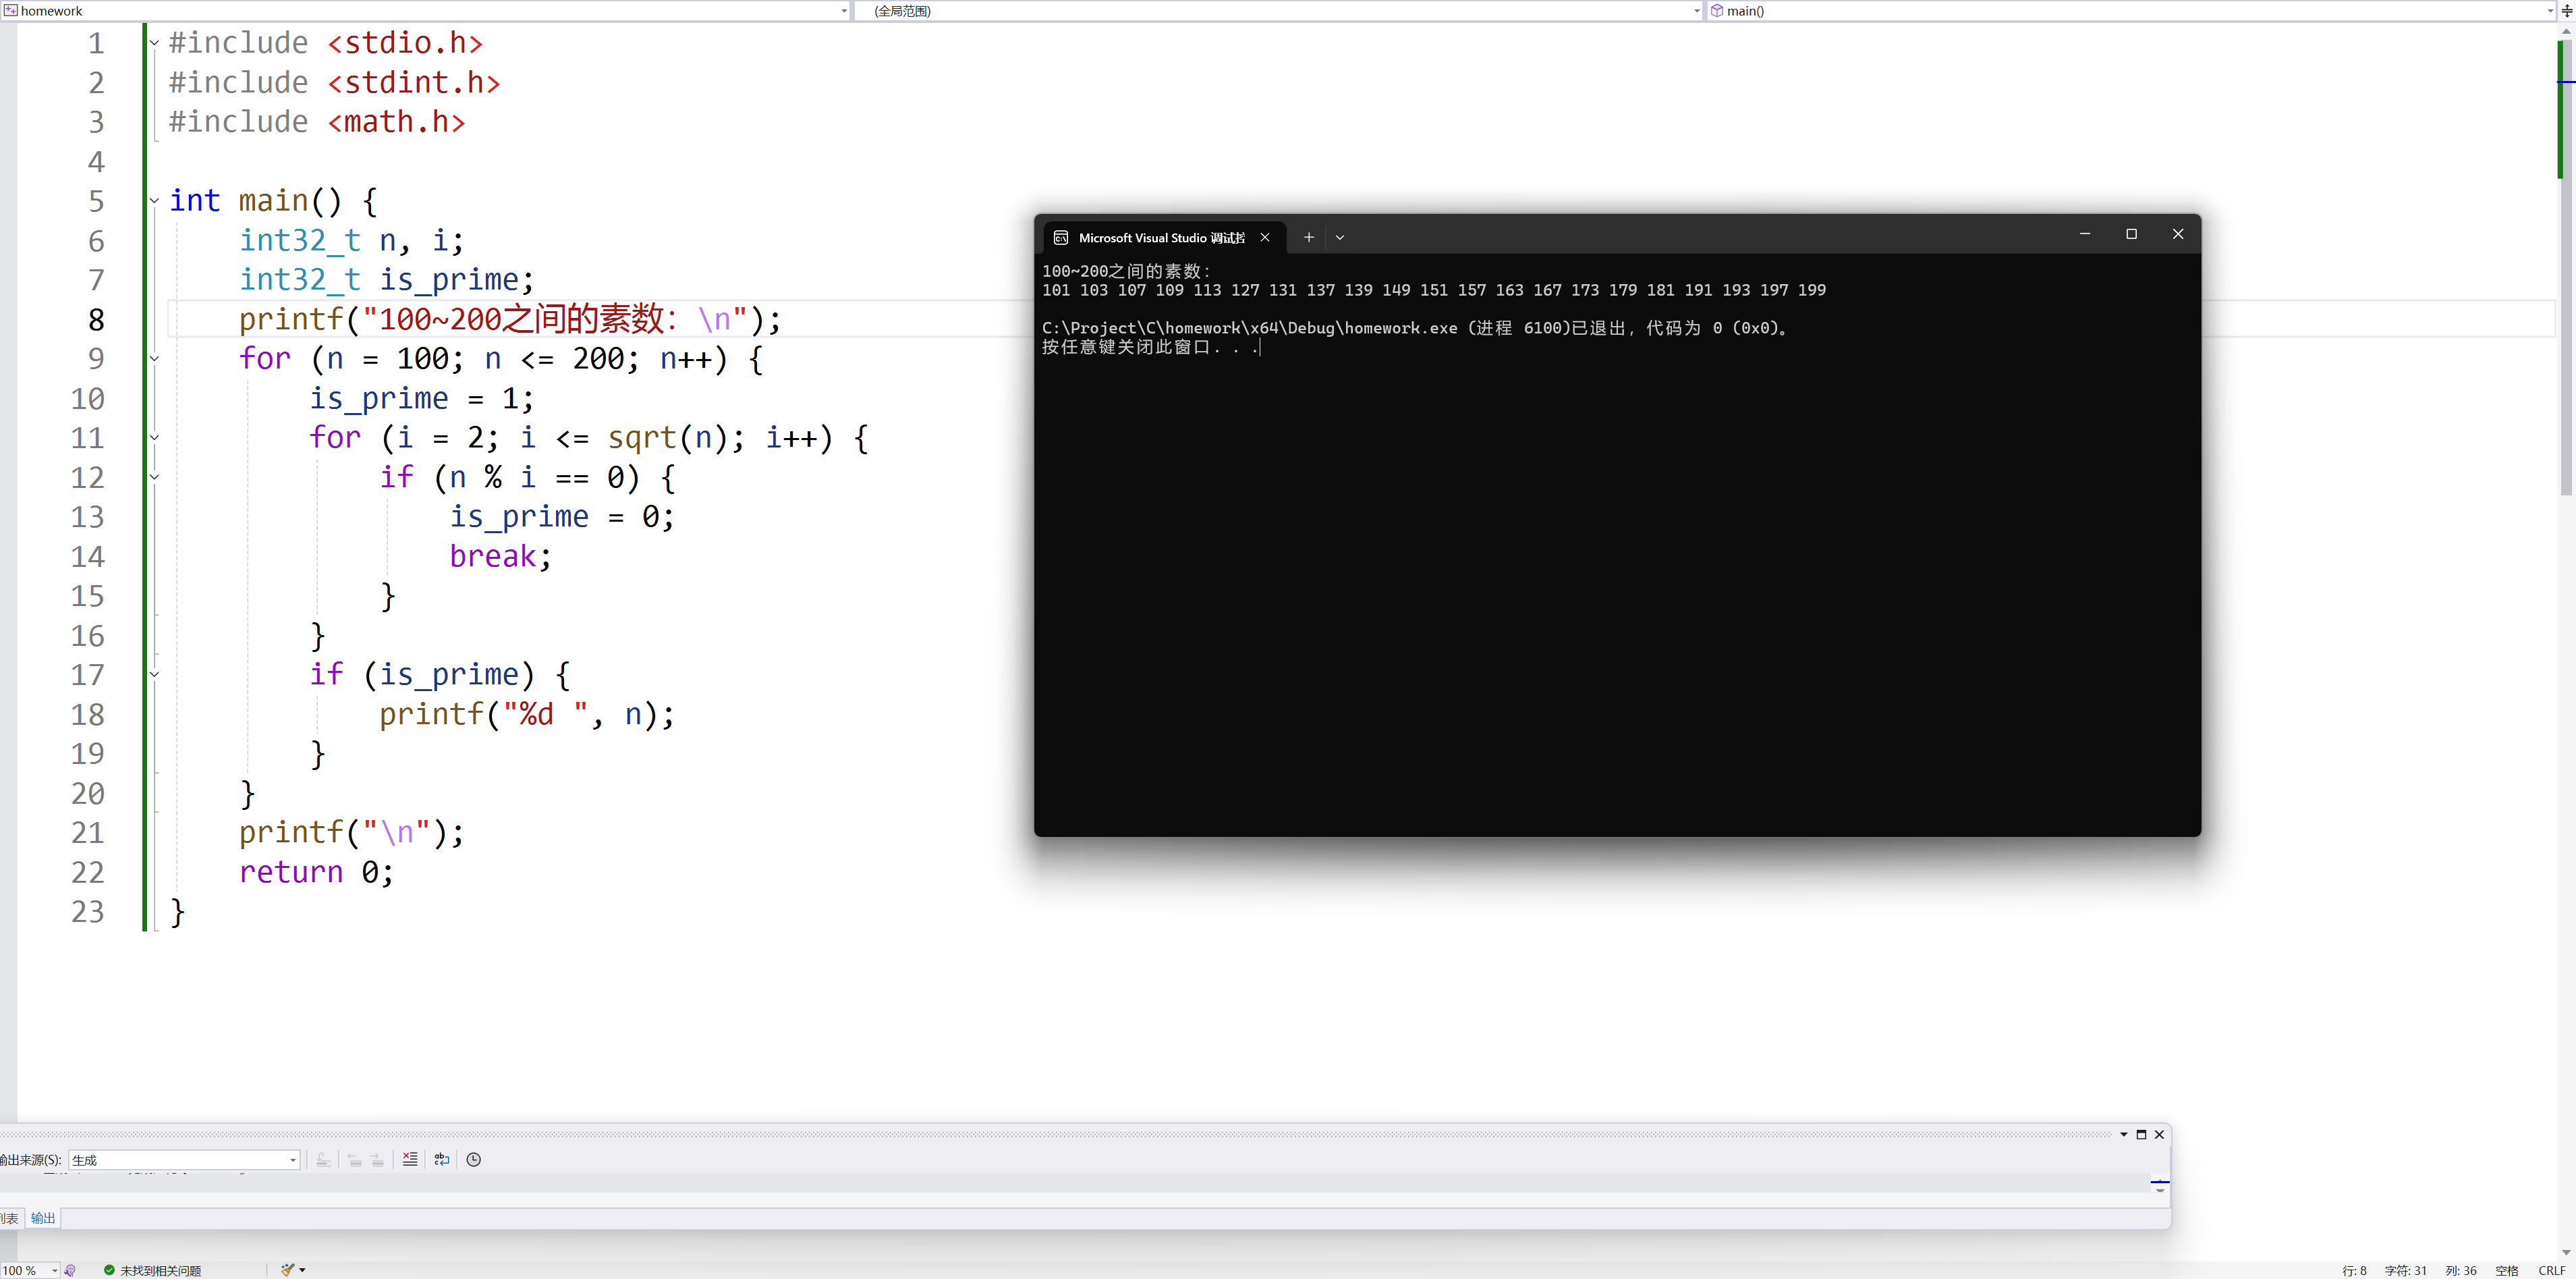The image size is (2576, 1279).
Task: Click the CRLF line ending indicator
Action: point(2551,1270)
